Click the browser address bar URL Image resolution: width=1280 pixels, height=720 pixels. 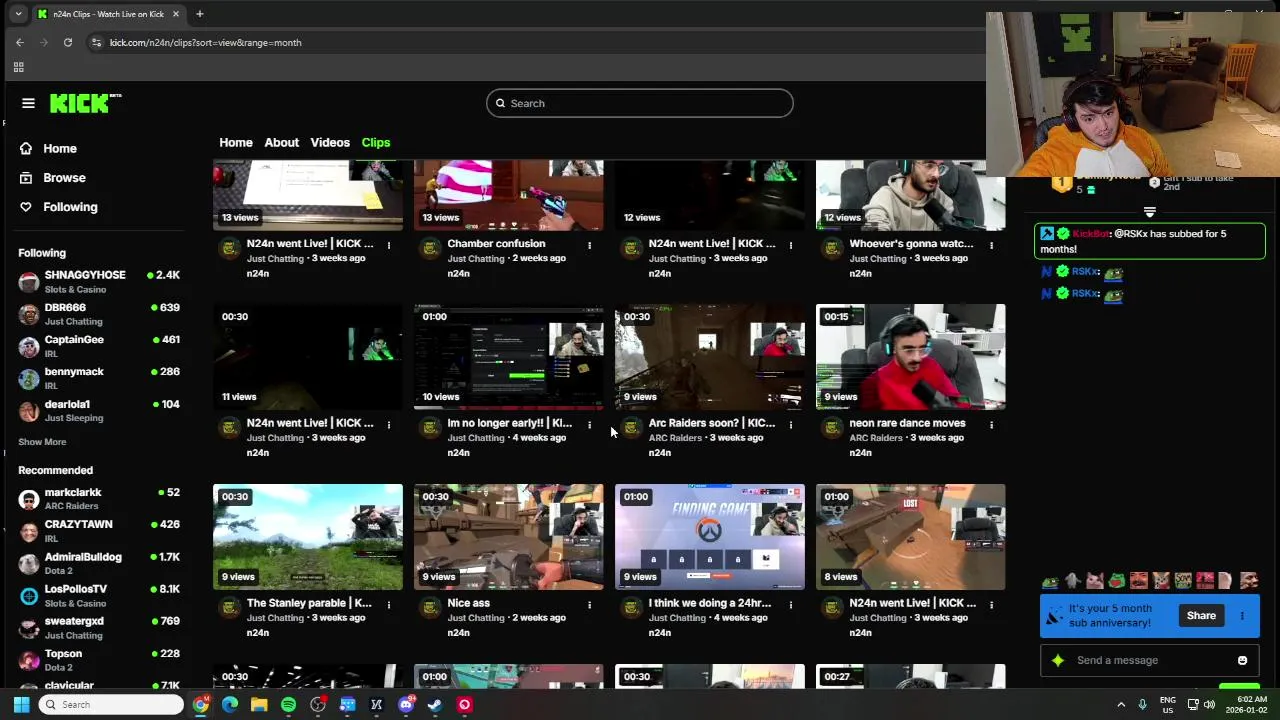coord(205,43)
